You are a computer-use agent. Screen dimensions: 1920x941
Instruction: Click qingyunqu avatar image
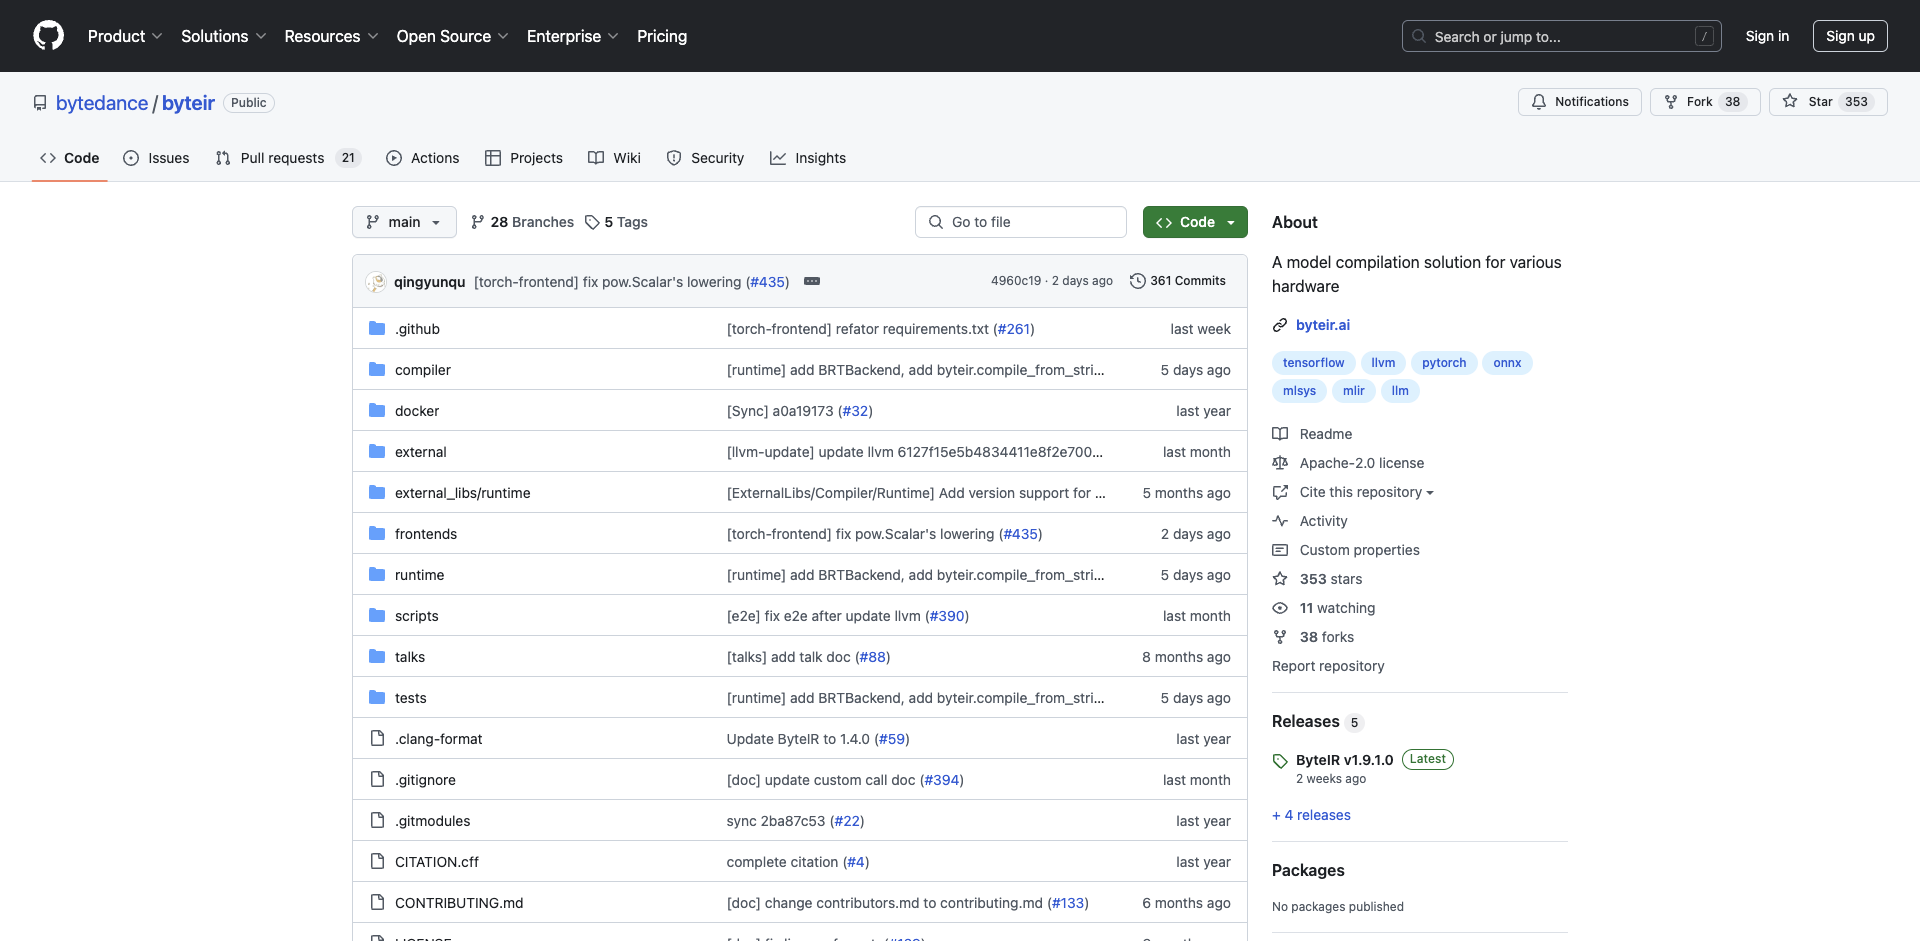pyautogui.click(x=376, y=282)
